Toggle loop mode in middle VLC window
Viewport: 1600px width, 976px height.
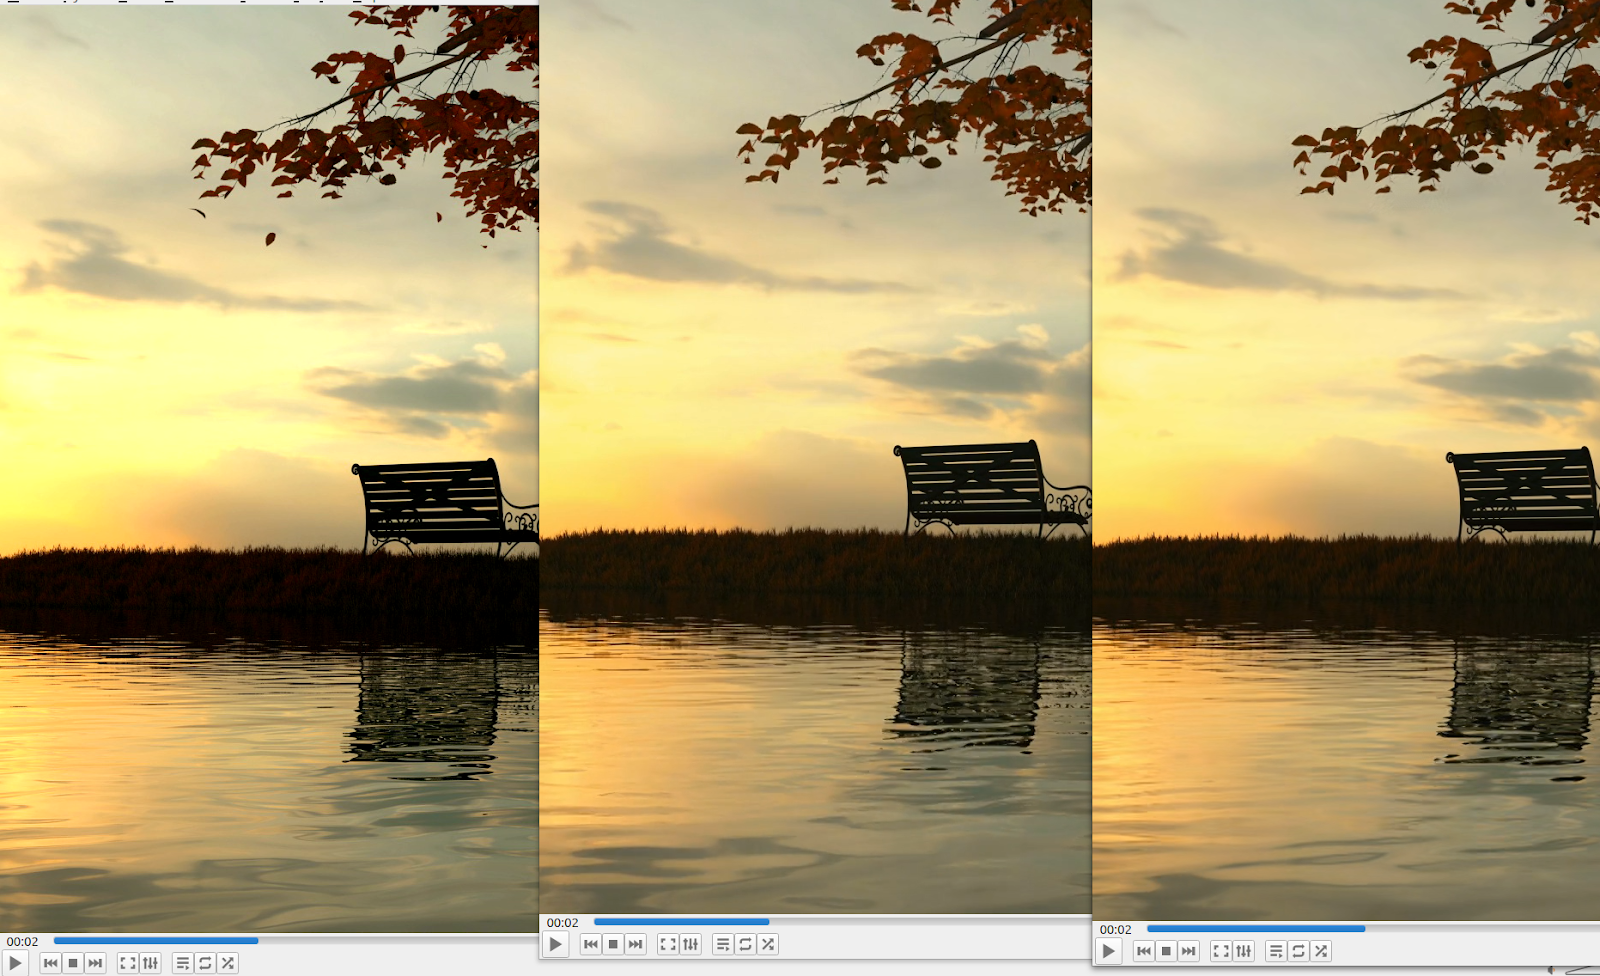[x=745, y=944]
